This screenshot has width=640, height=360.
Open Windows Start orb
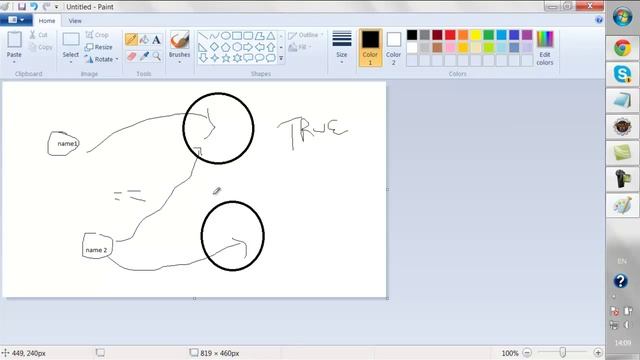(622, 17)
